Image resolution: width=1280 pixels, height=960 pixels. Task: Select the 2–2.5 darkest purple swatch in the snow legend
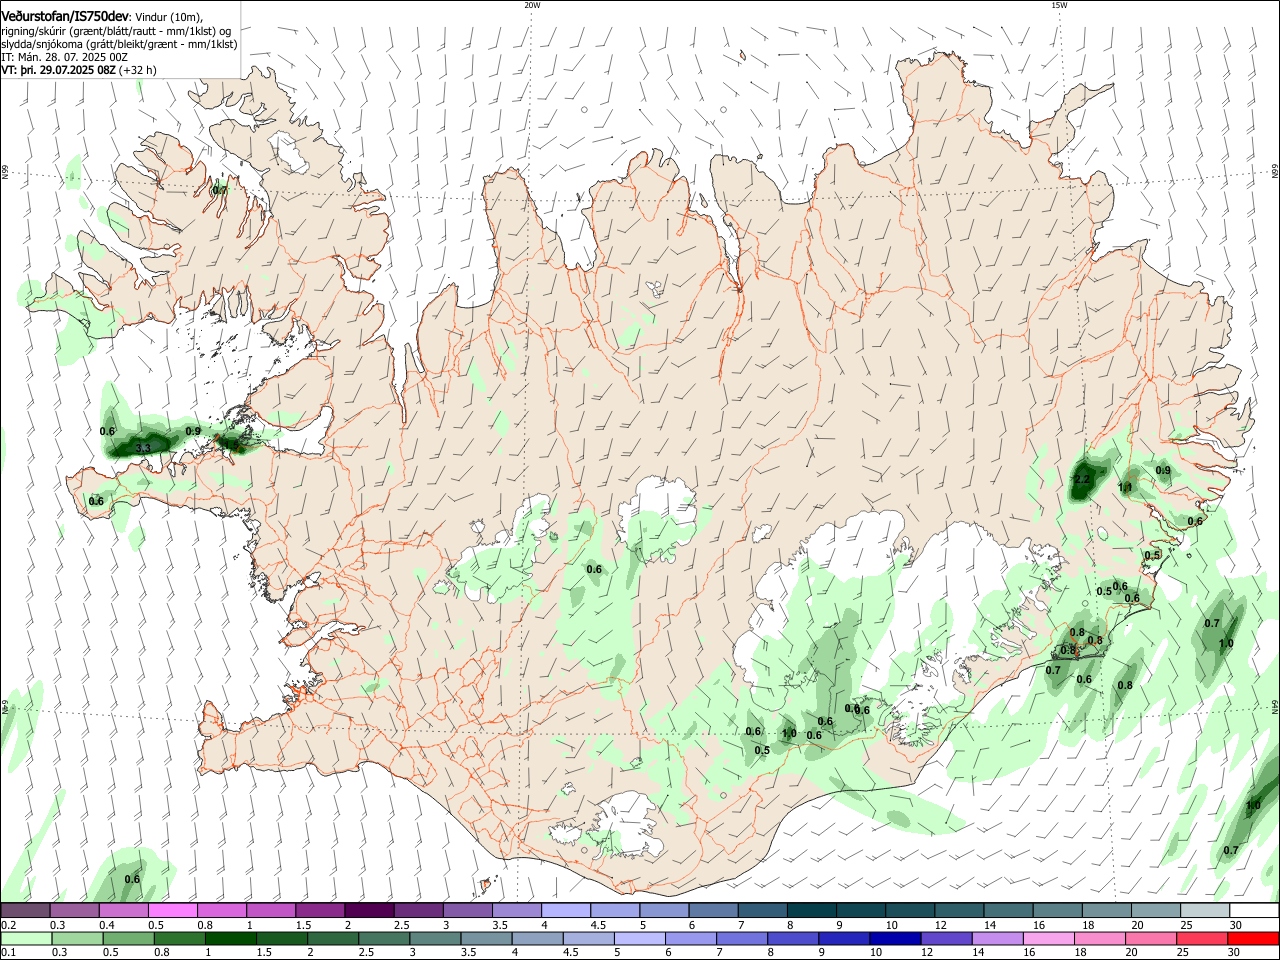tap(368, 910)
